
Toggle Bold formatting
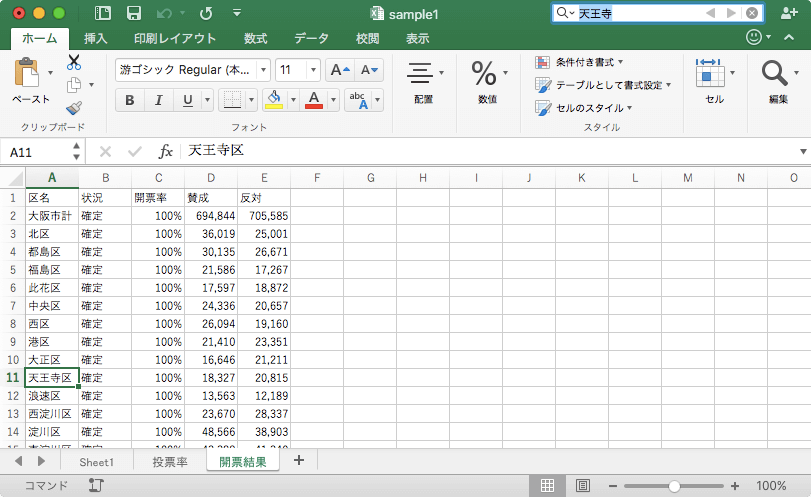point(130,100)
